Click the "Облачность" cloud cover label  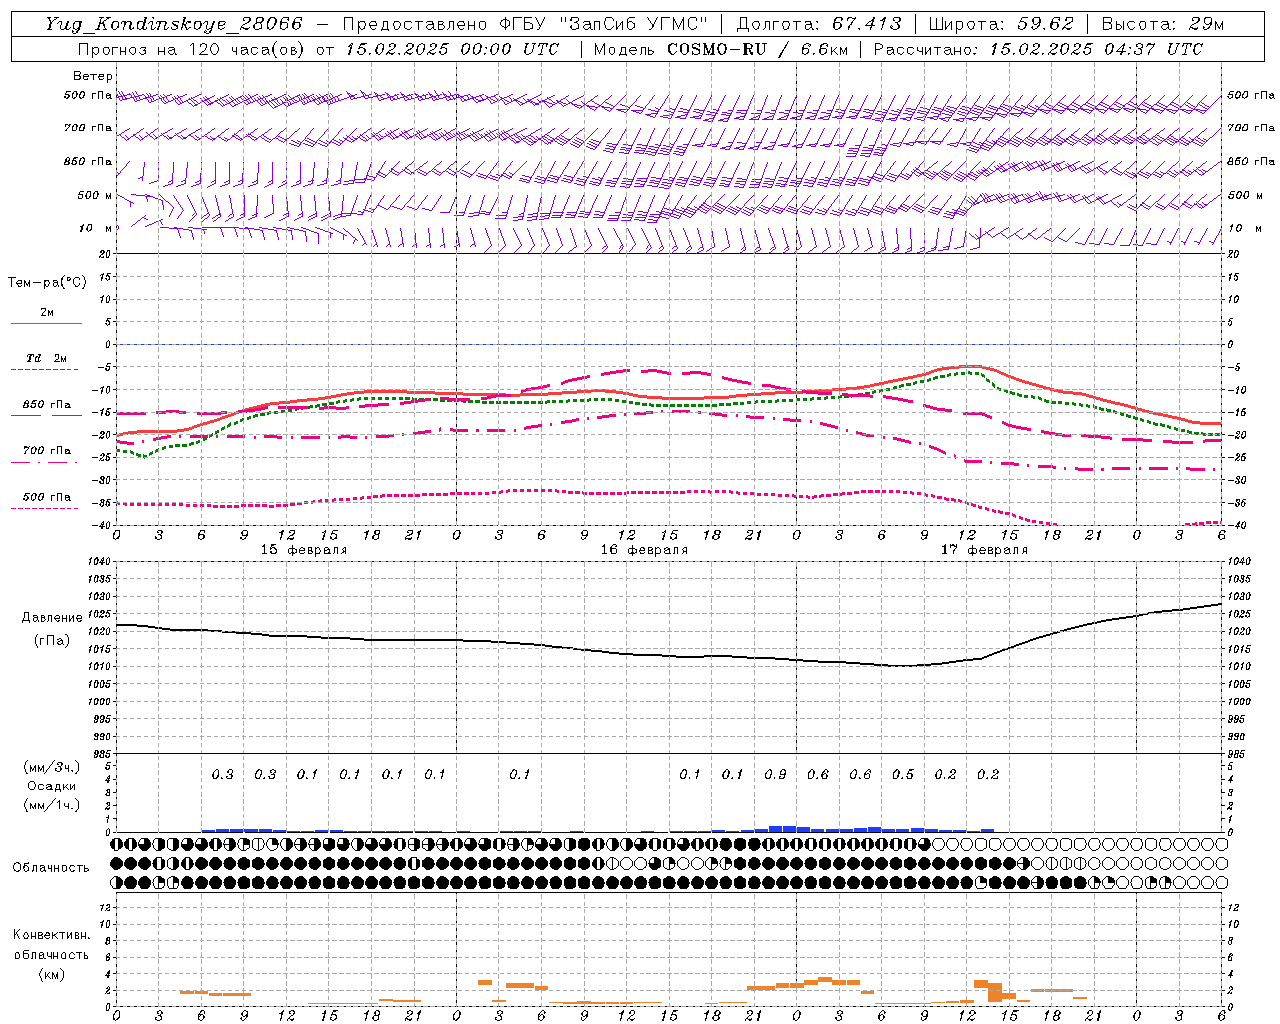(x=51, y=868)
